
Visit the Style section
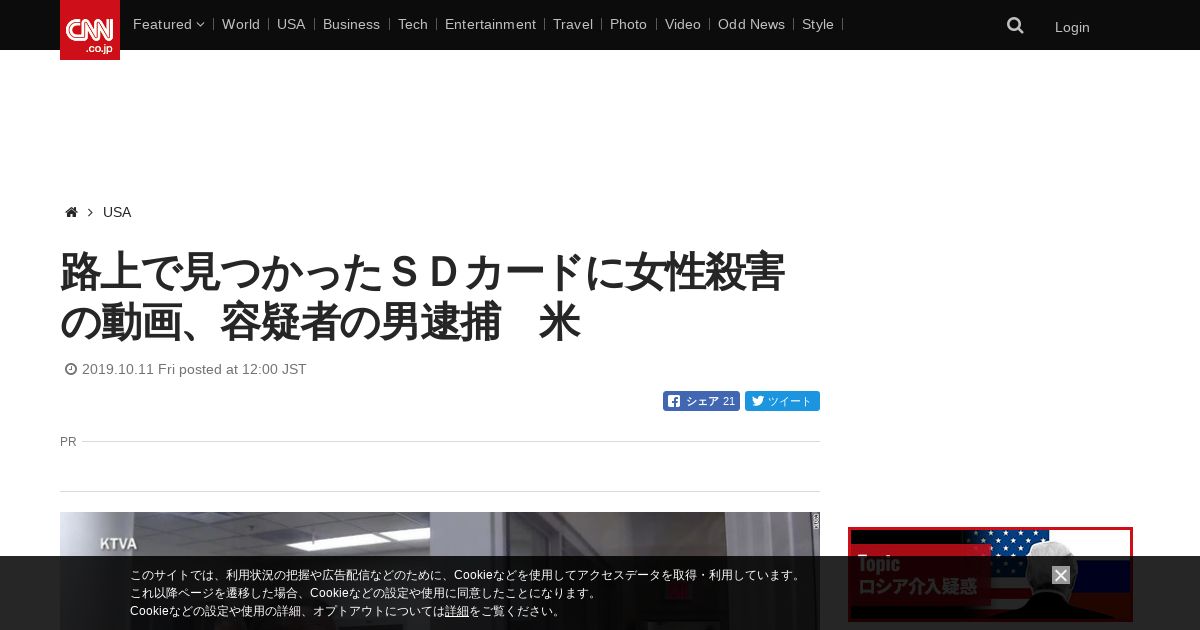[x=818, y=24]
